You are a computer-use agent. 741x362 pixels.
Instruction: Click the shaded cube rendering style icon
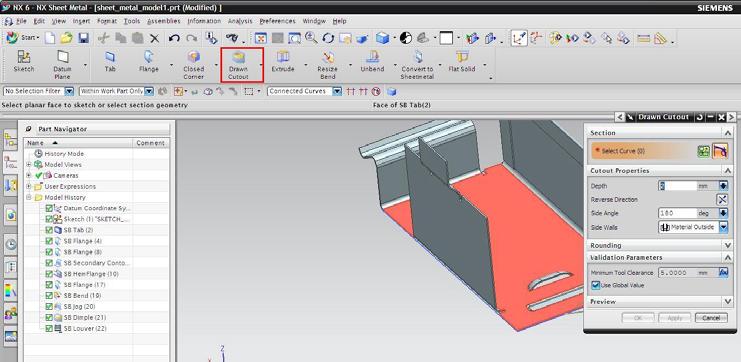tap(382, 38)
